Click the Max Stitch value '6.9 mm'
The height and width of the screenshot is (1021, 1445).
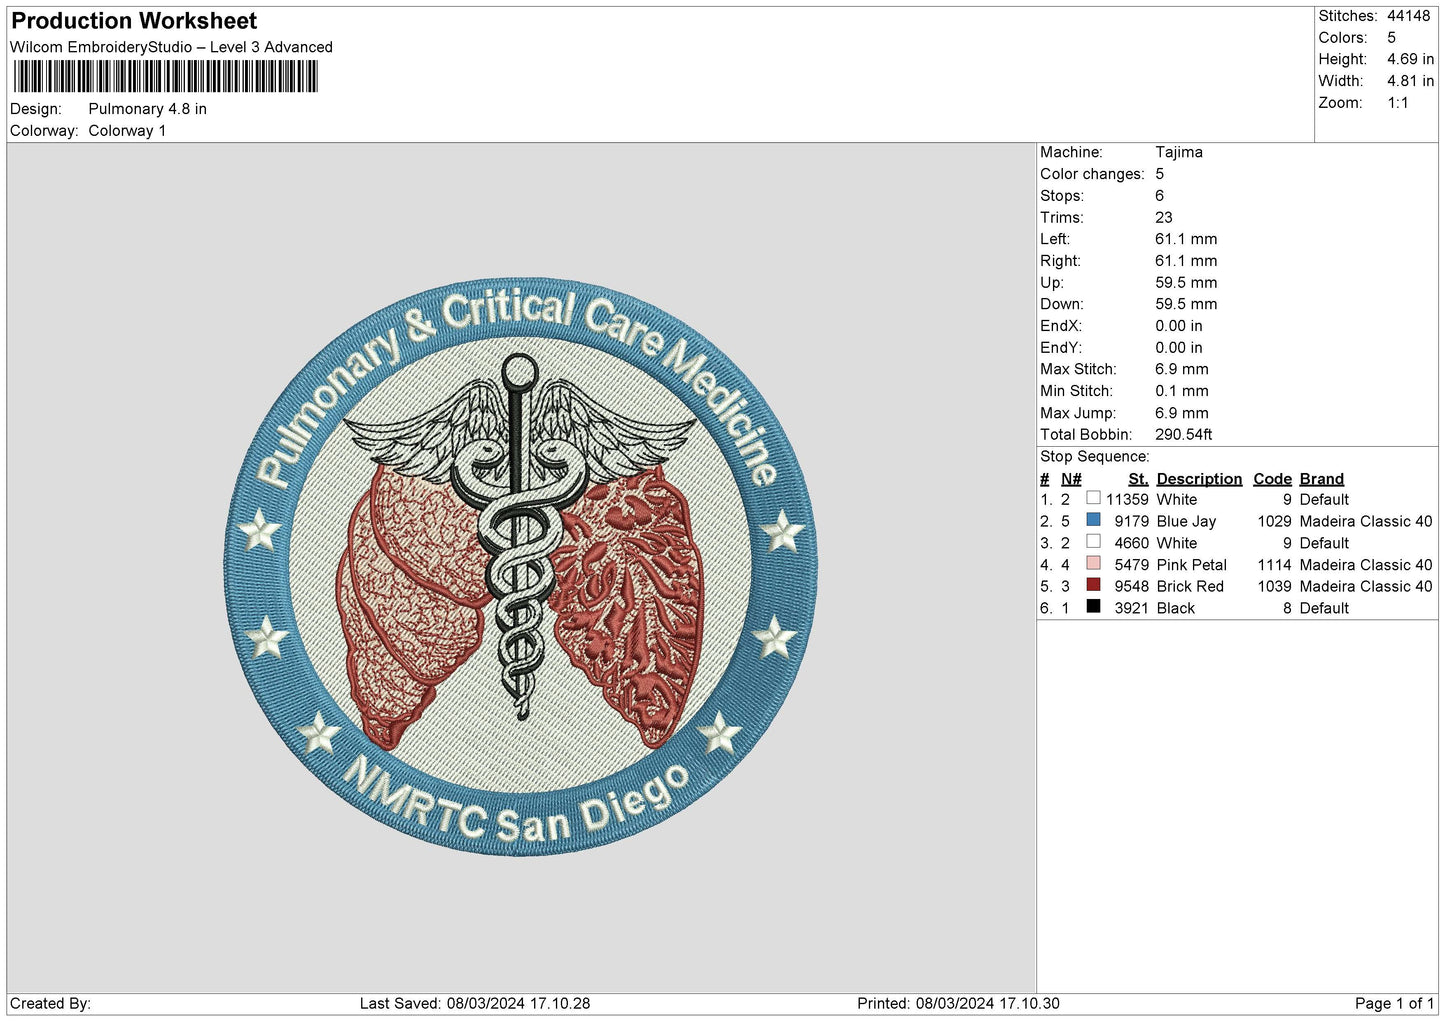pos(1182,369)
